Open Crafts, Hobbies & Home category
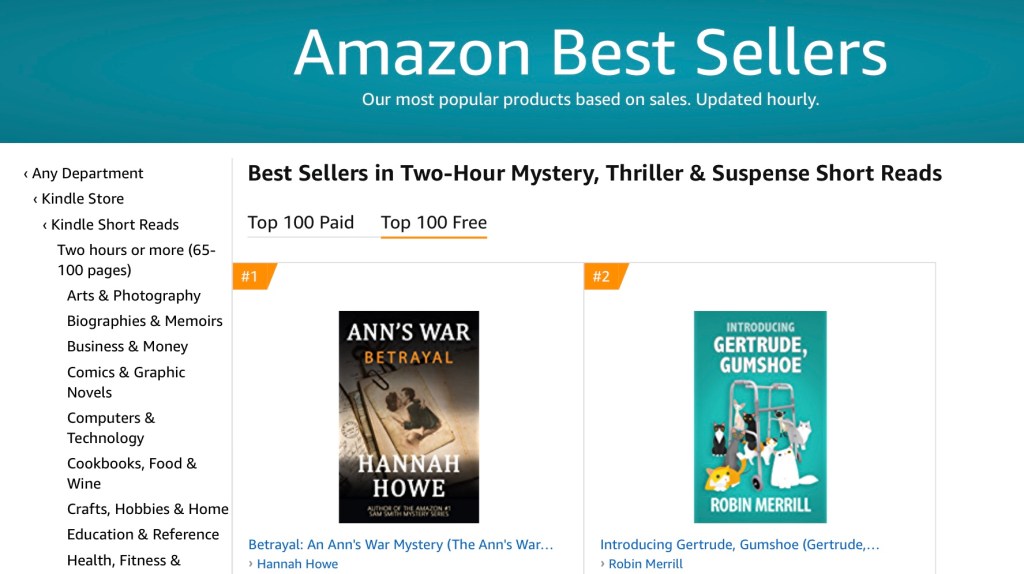1024x574 pixels. [148, 509]
